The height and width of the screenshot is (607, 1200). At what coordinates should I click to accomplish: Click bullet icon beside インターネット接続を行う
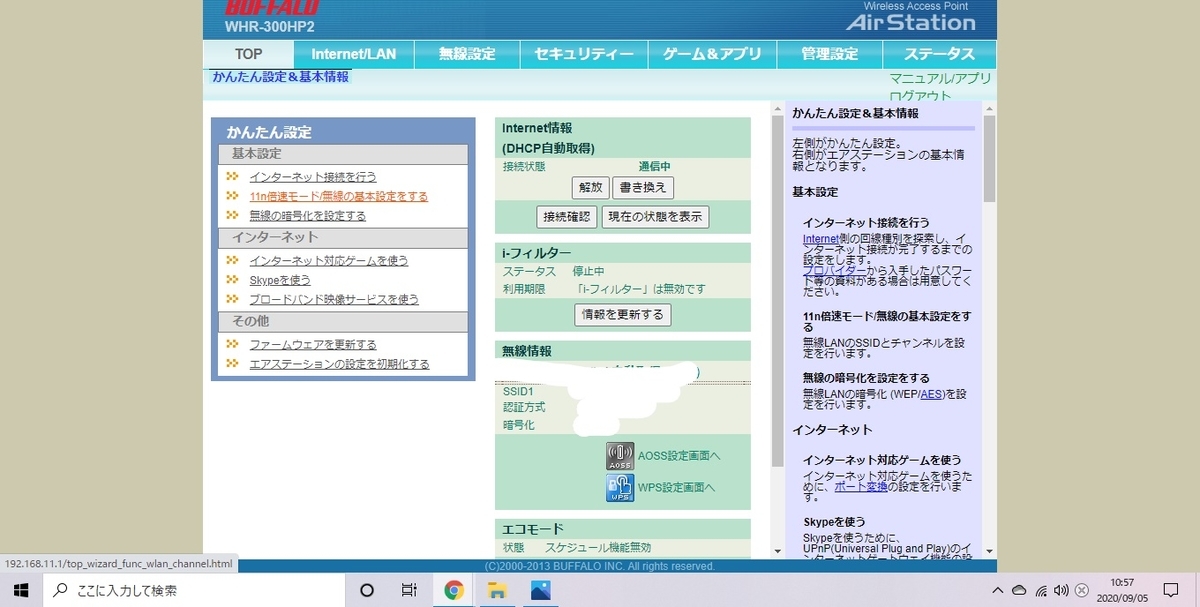click(232, 176)
